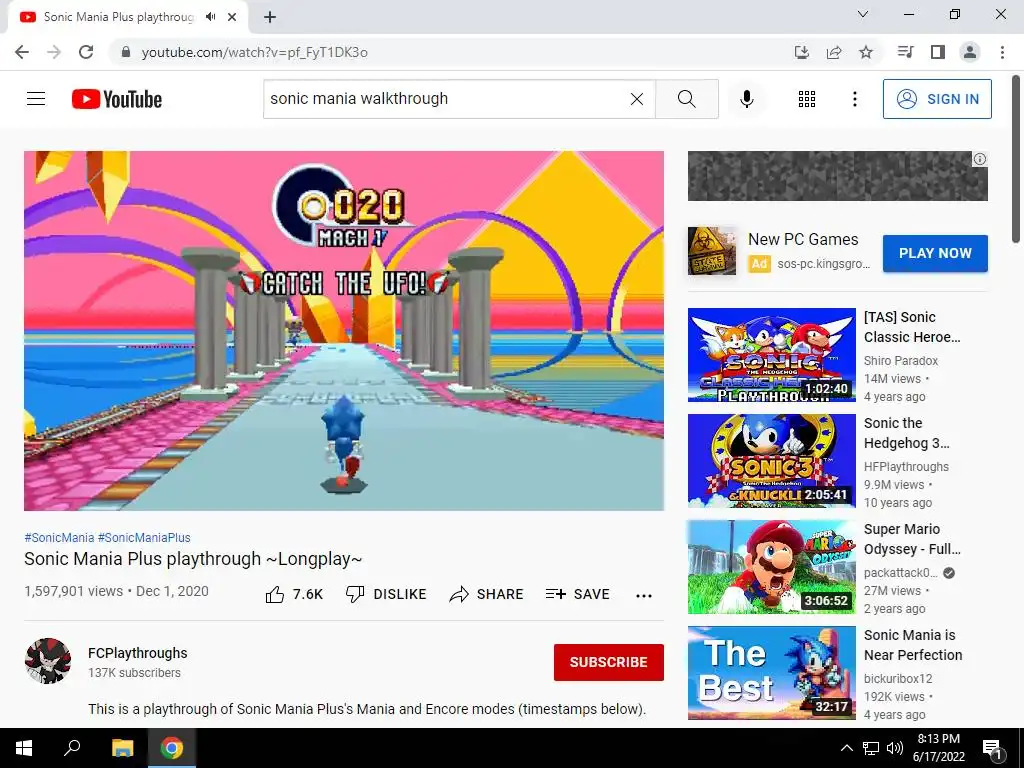
Task: Click the Sonic Mania is Near Perfection title
Action: (x=913, y=645)
